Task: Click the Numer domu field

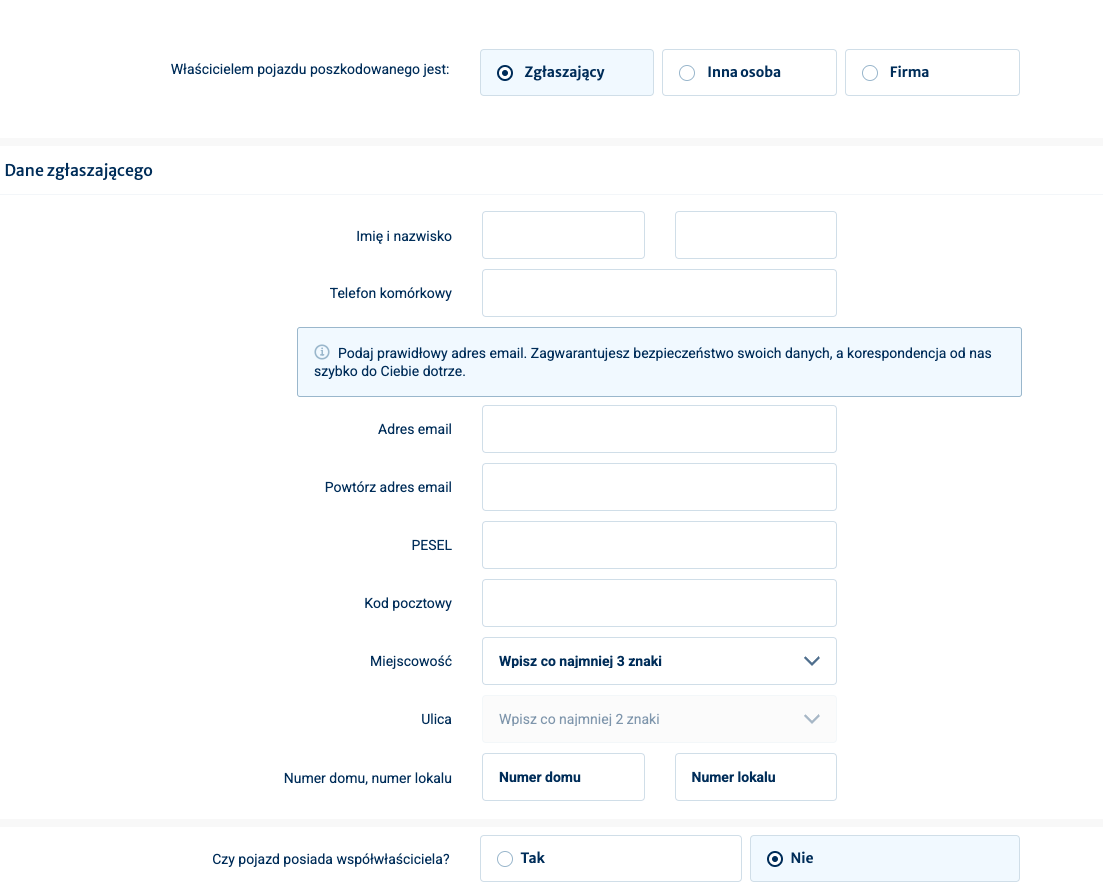Action: pos(563,777)
